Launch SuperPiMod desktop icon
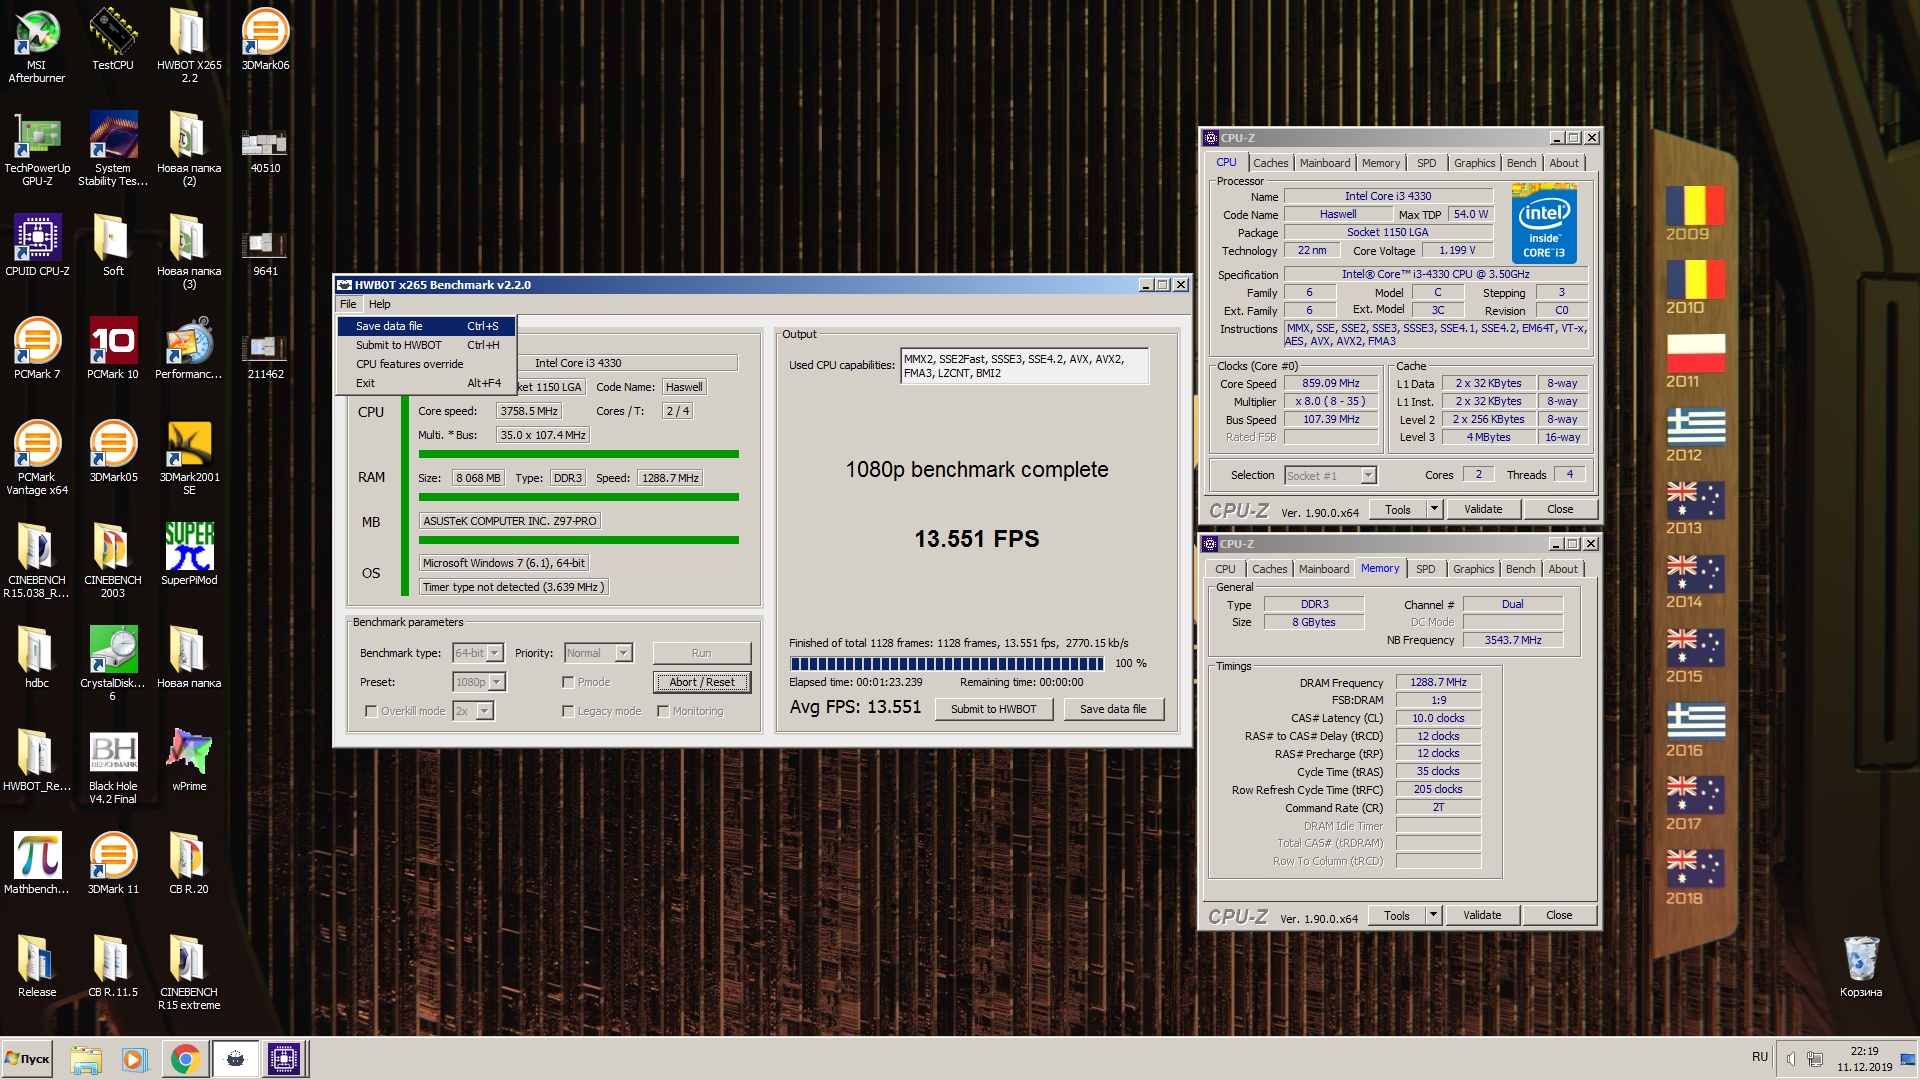The height and width of the screenshot is (1080, 1920). click(189, 554)
